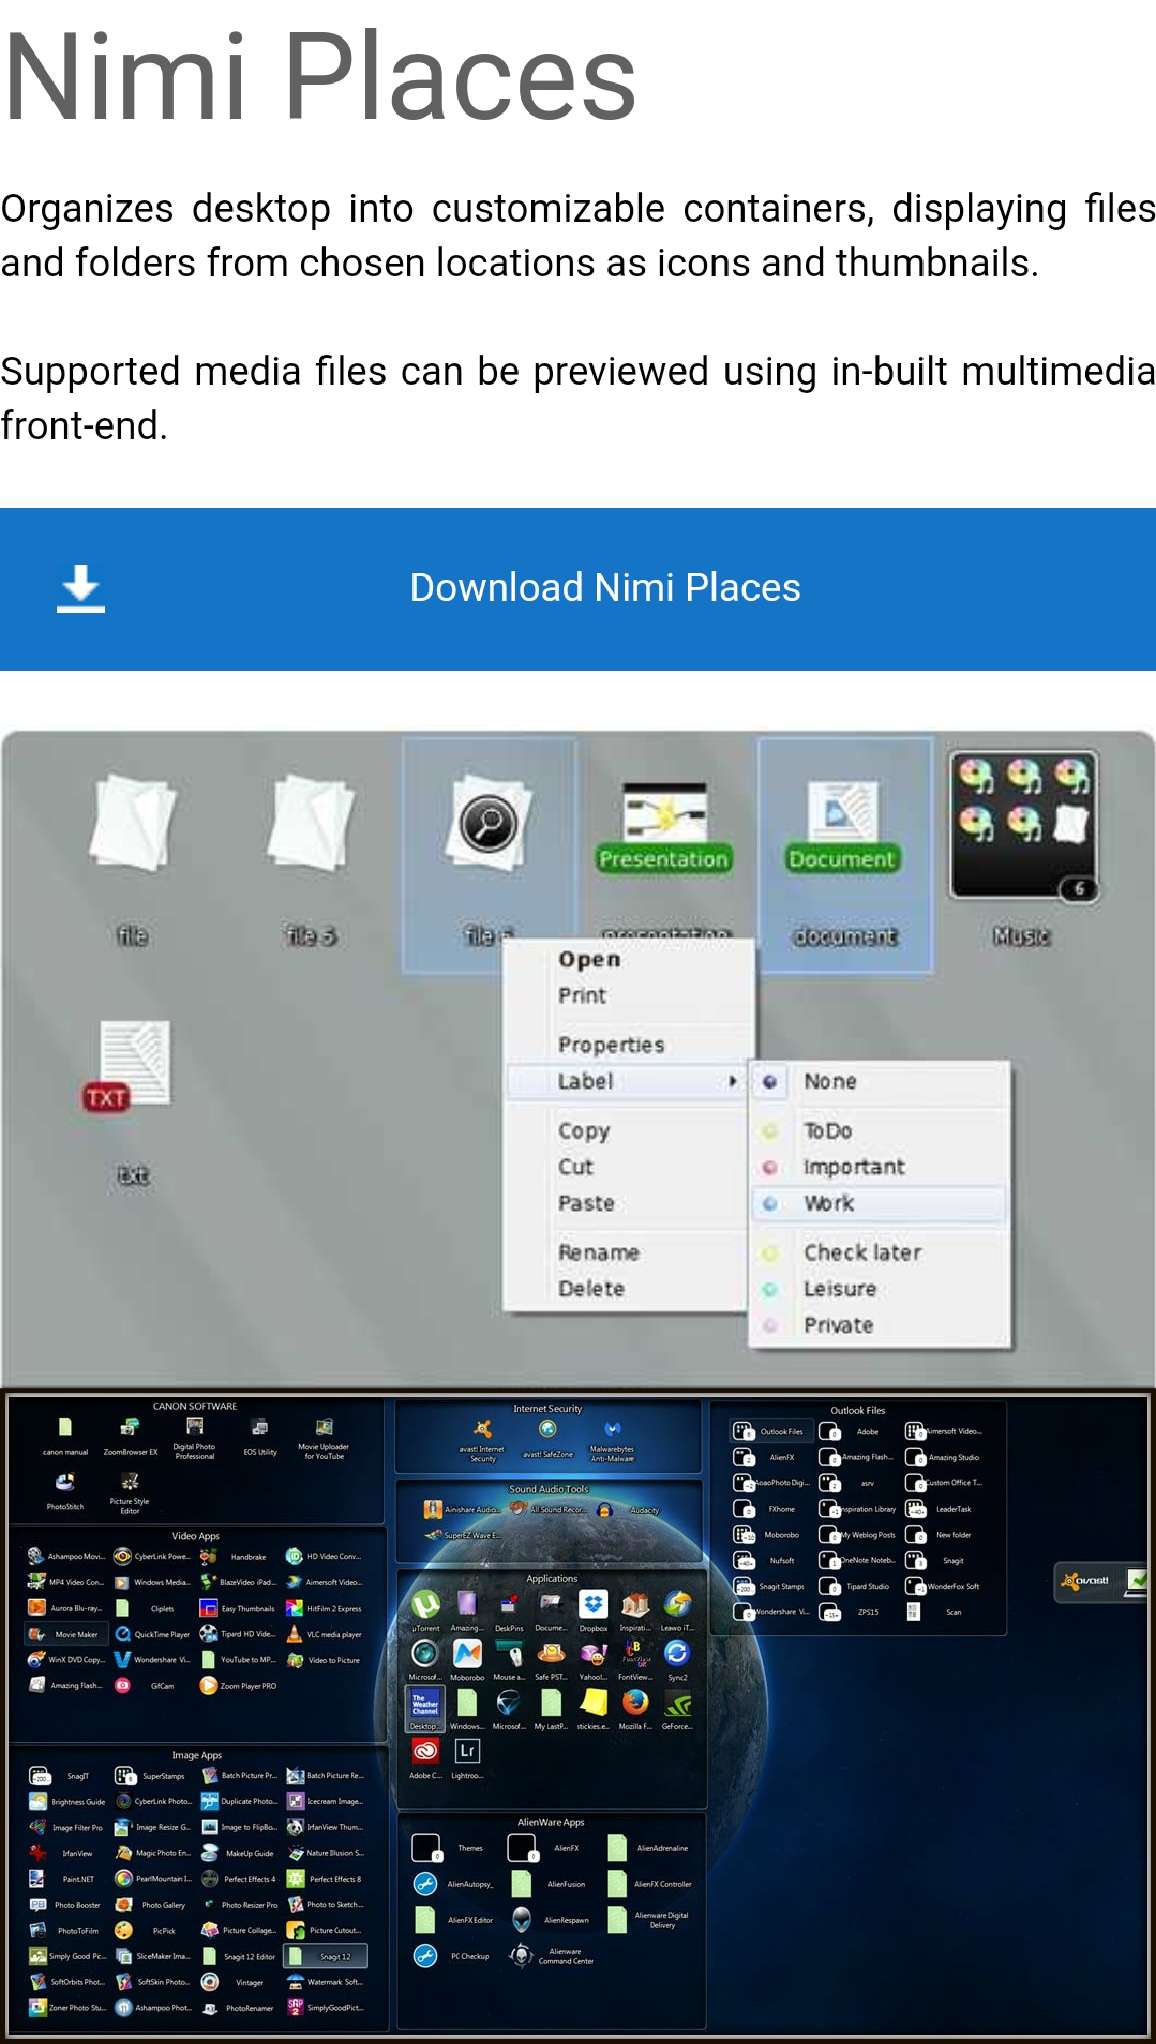Launch Alienware Command Center icon
The width and height of the screenshot is (1156, 2044).
pos(552,1955)
